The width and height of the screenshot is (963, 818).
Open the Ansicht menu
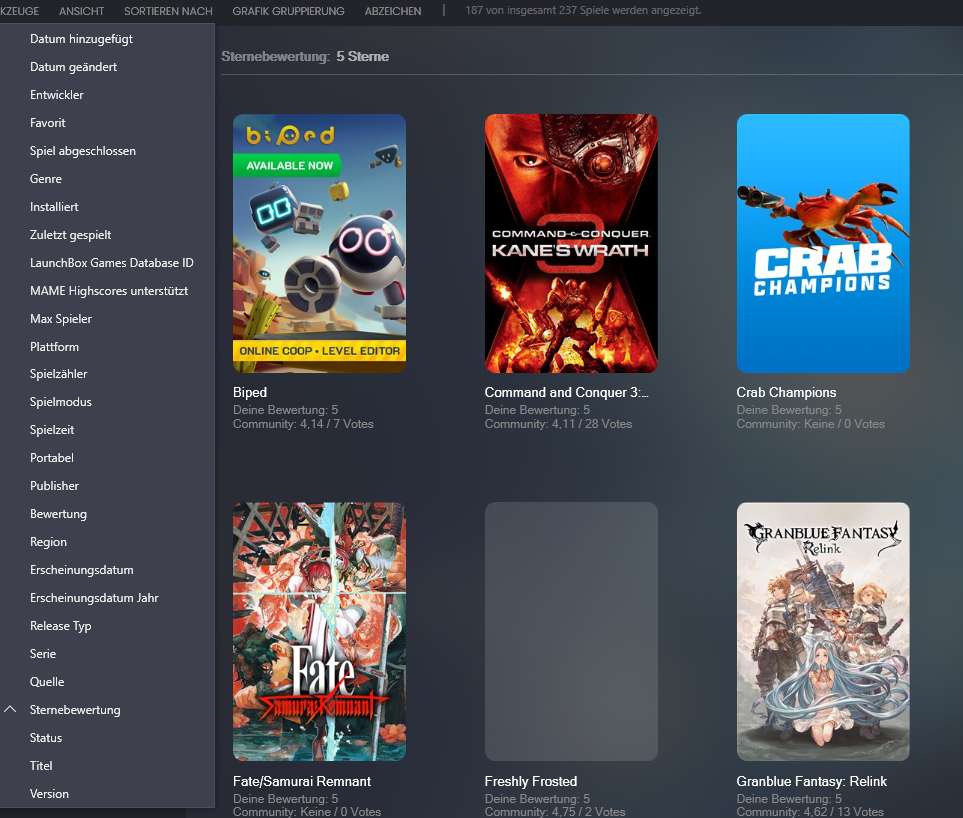tap(81, 11)
